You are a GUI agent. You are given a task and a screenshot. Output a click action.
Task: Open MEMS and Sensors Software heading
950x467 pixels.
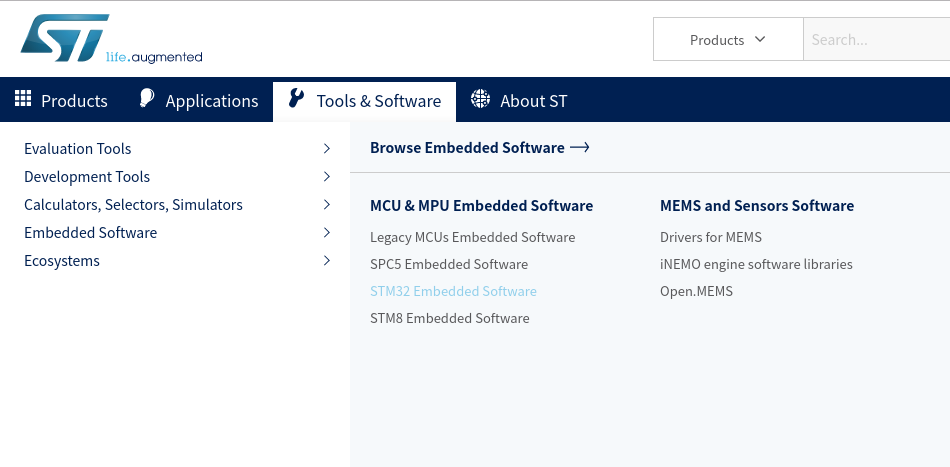point(757,205)
